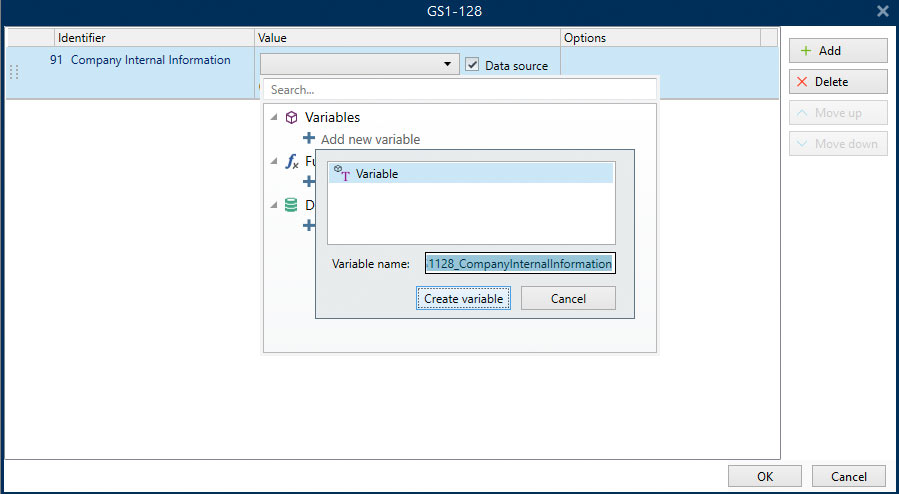Click the plus icon beside Add new variable
Screen dimensions: 899x494
point(309,139)
